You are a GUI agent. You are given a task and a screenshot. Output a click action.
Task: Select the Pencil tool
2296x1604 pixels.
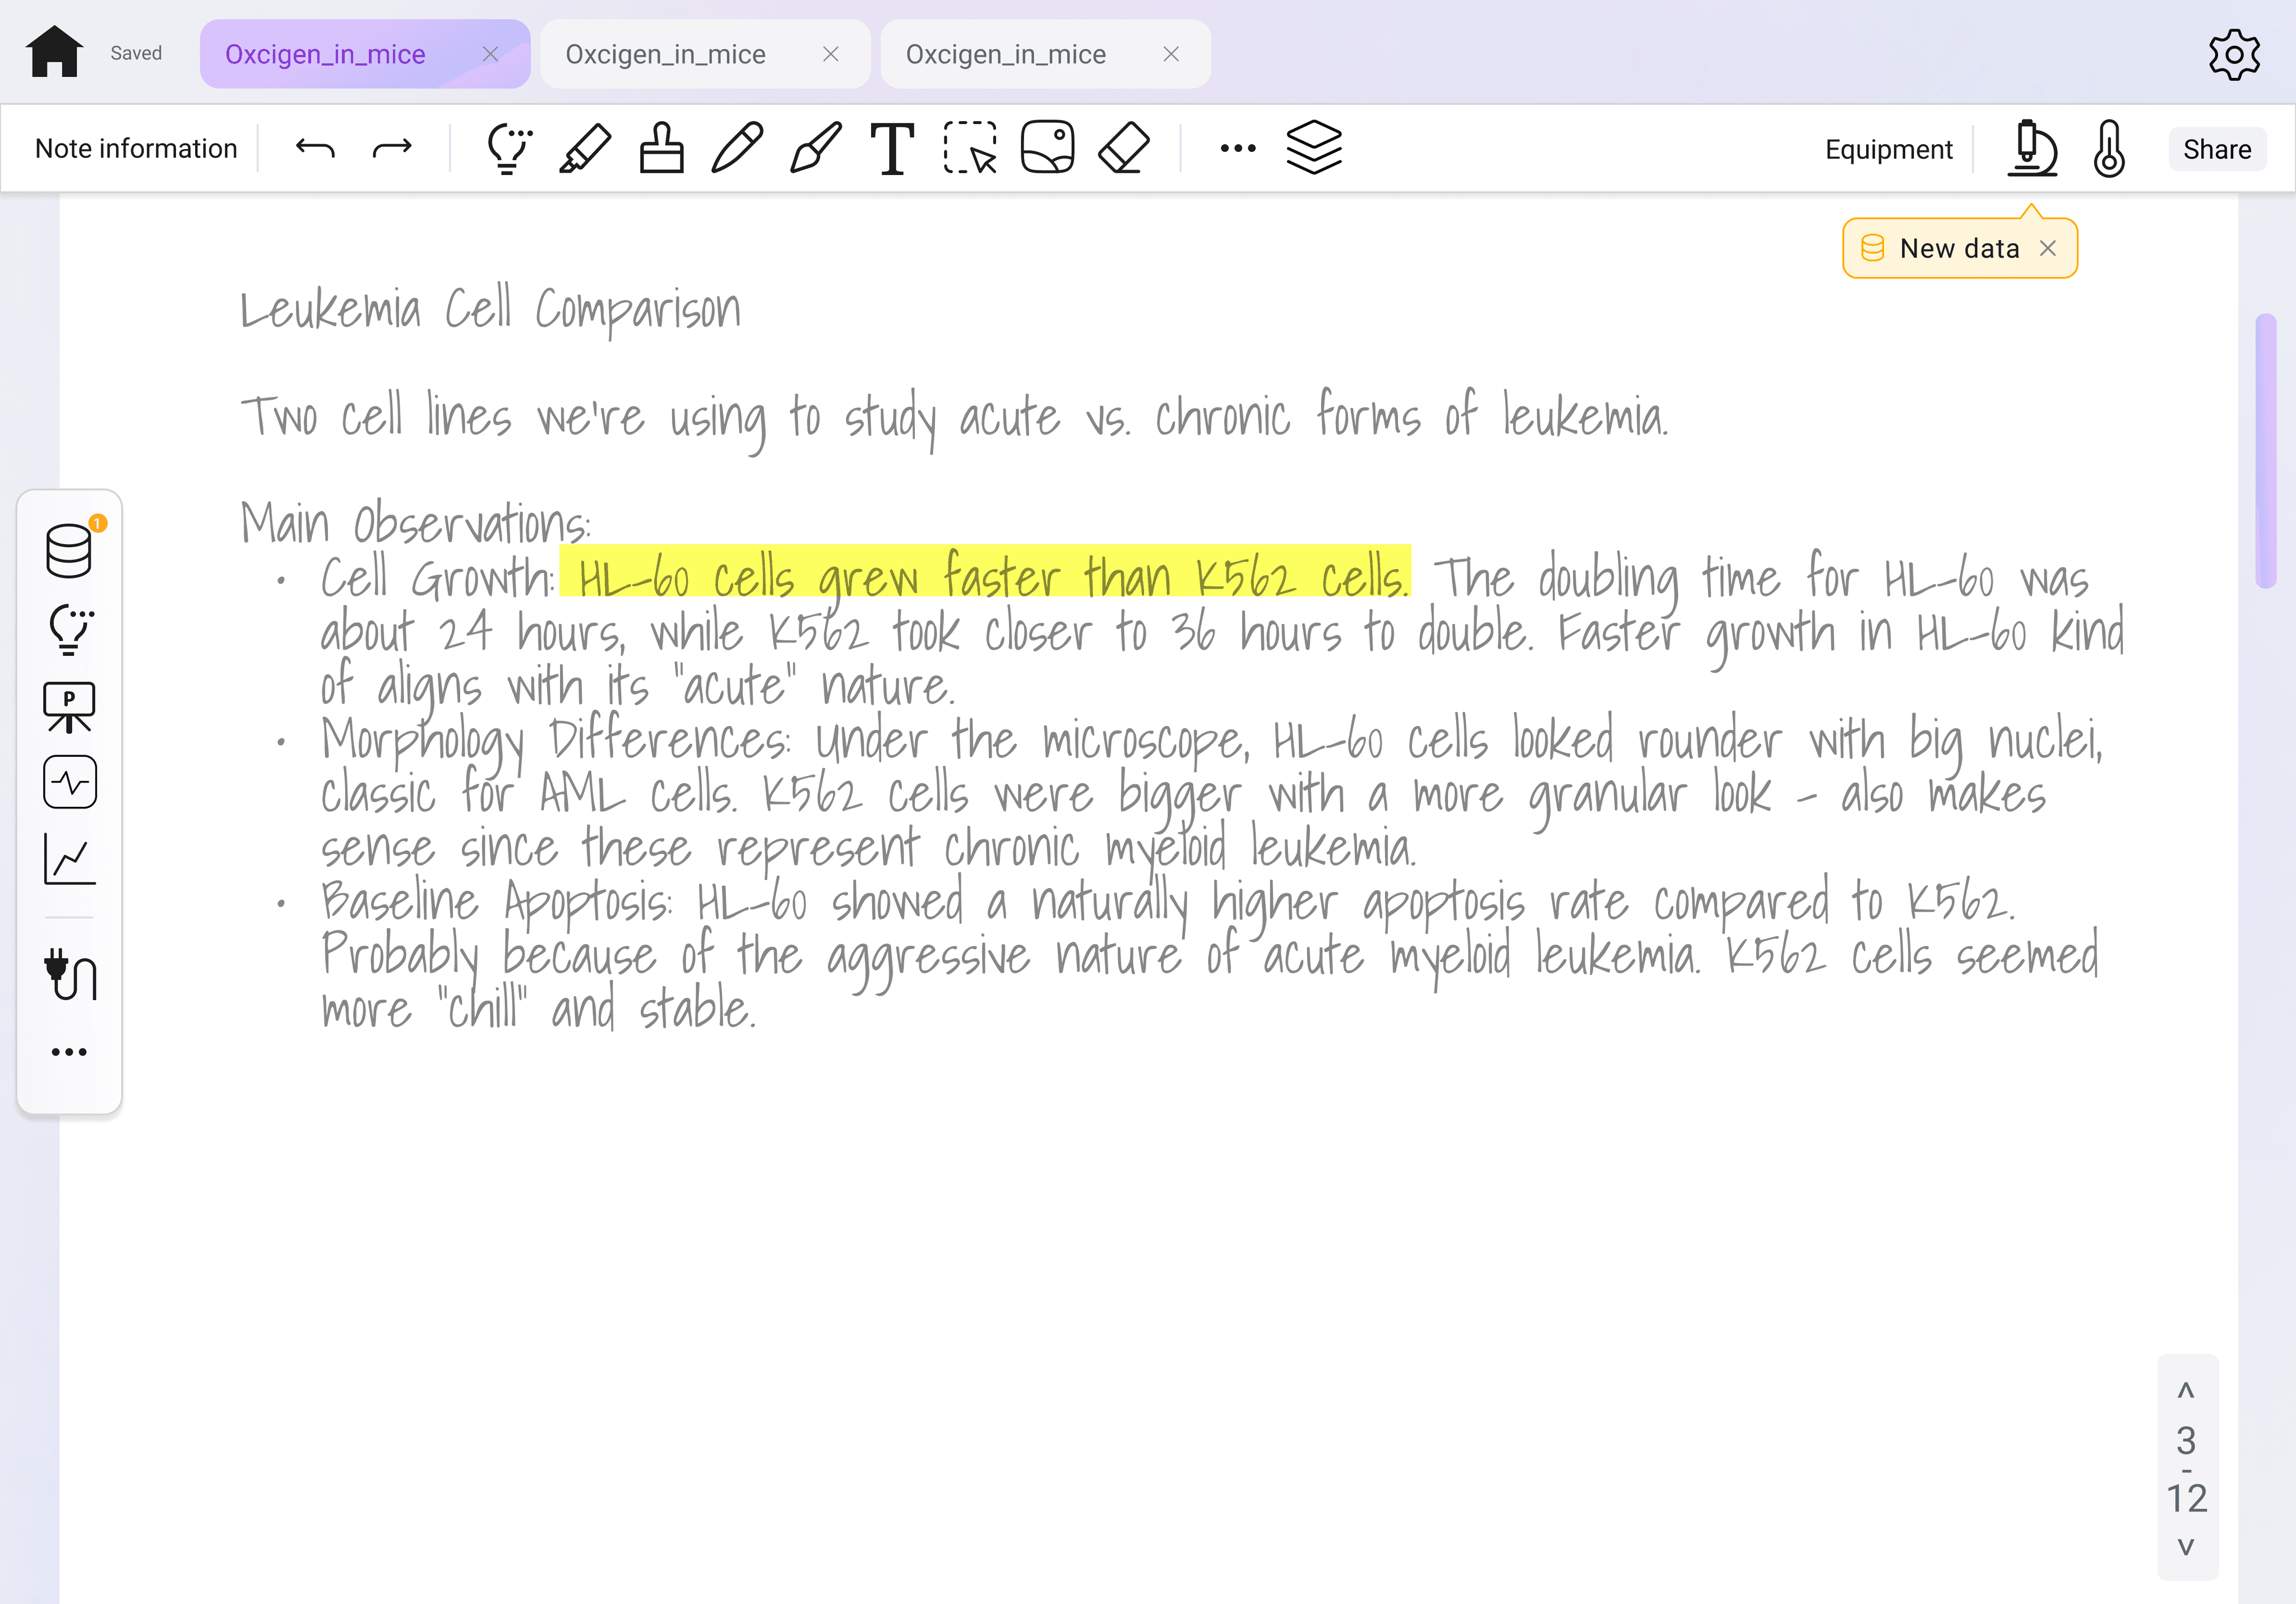tap(738, 148)
